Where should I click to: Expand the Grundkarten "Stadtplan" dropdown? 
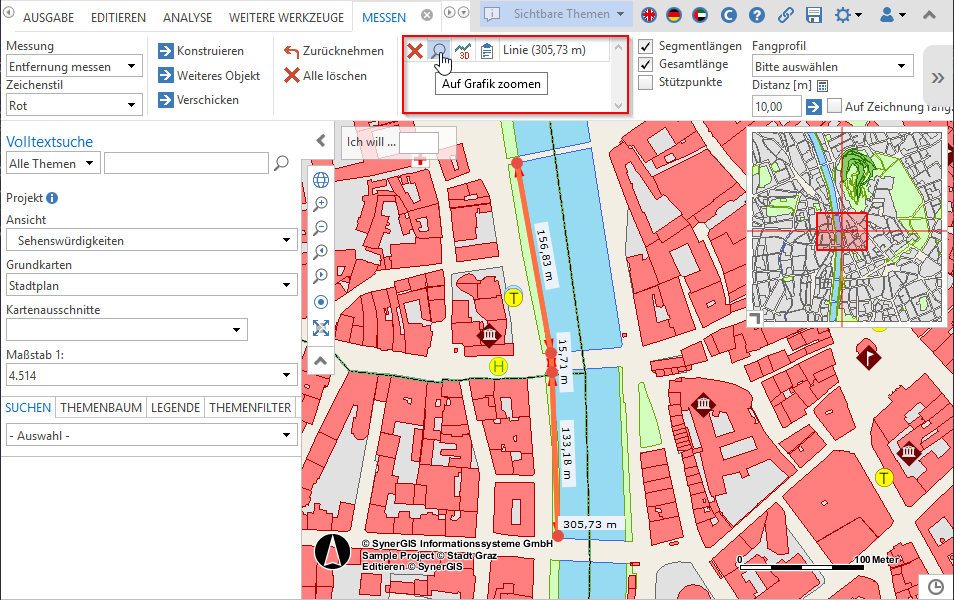[150, 284]
